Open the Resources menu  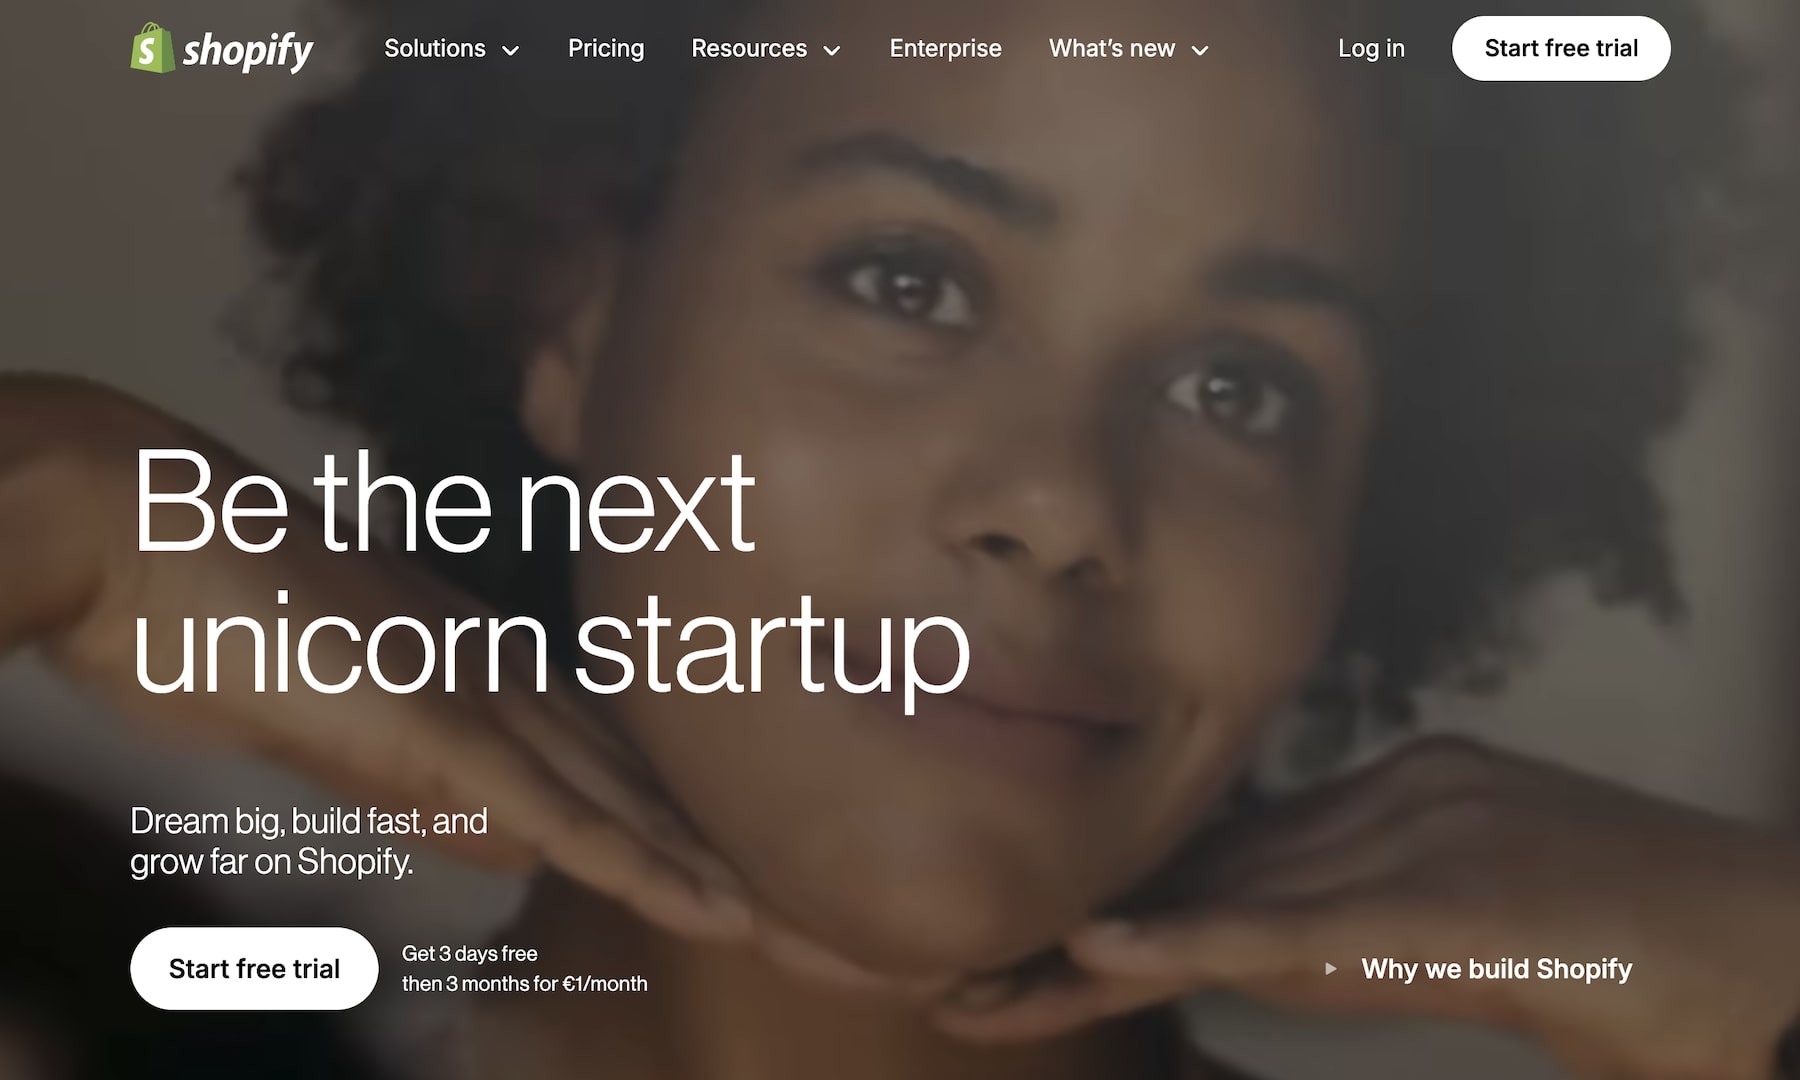766,48
